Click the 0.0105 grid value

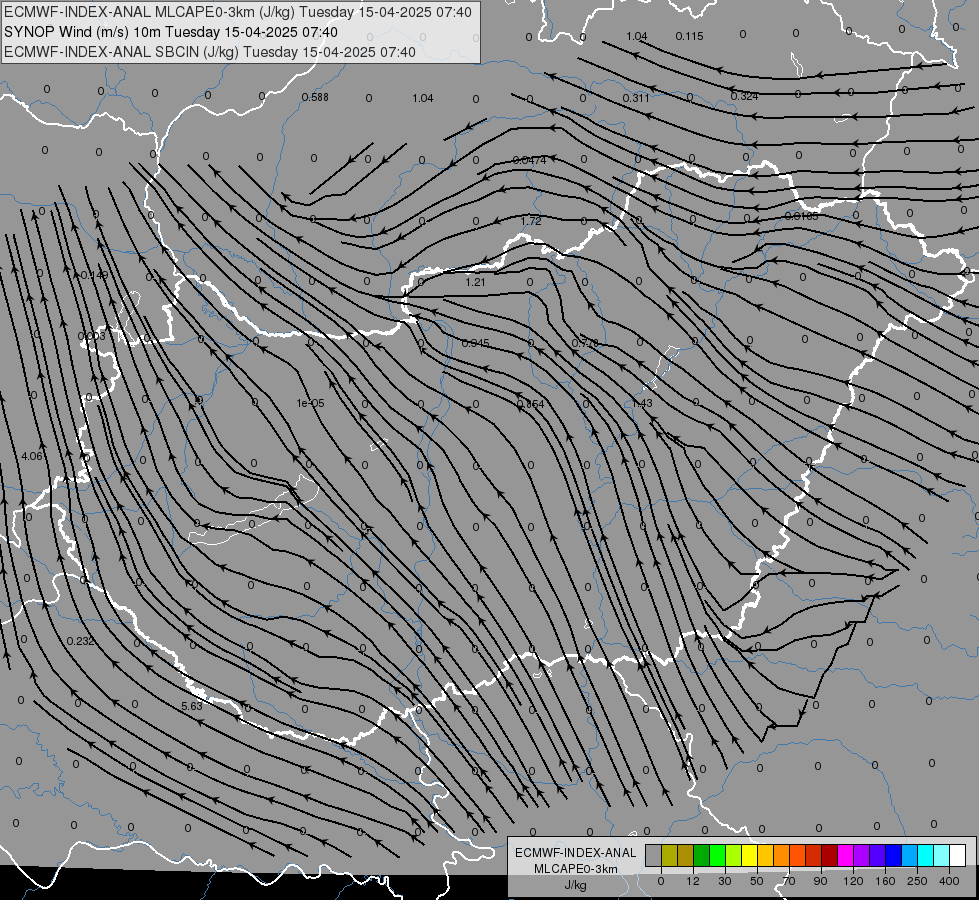(x=801, y=216)
